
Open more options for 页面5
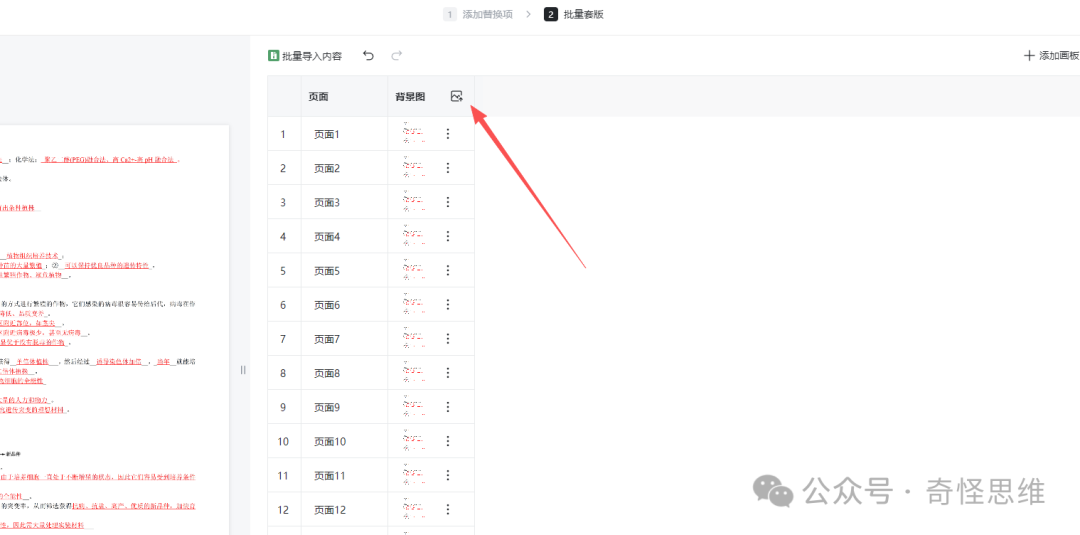coord(448,271)
